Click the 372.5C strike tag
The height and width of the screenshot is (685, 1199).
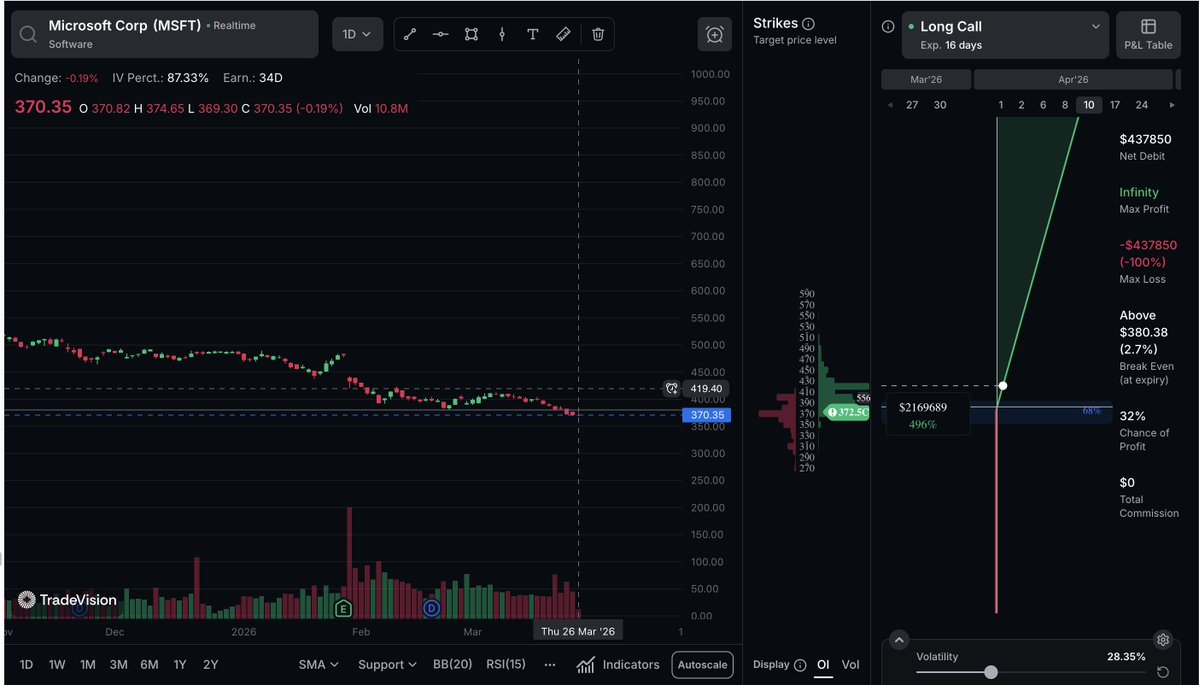tap(846, 412)
